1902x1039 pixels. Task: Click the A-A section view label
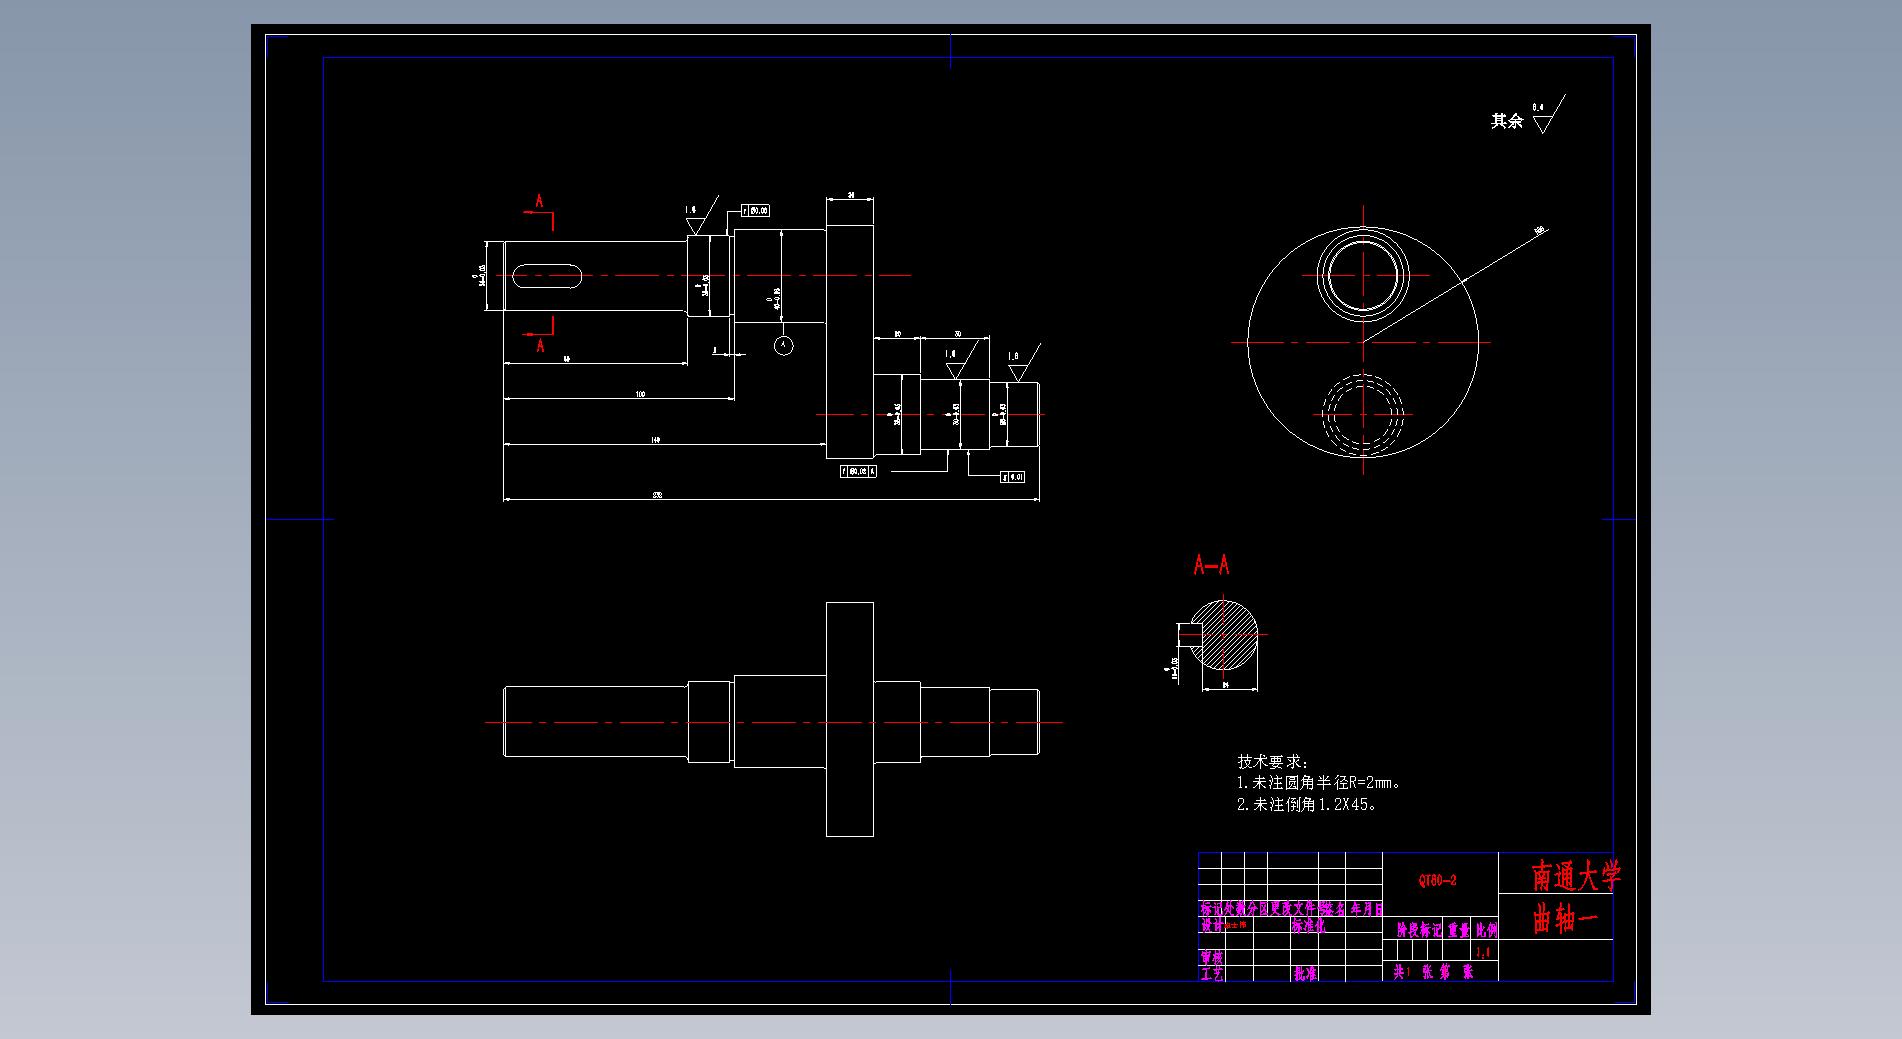click(1211, 565)
